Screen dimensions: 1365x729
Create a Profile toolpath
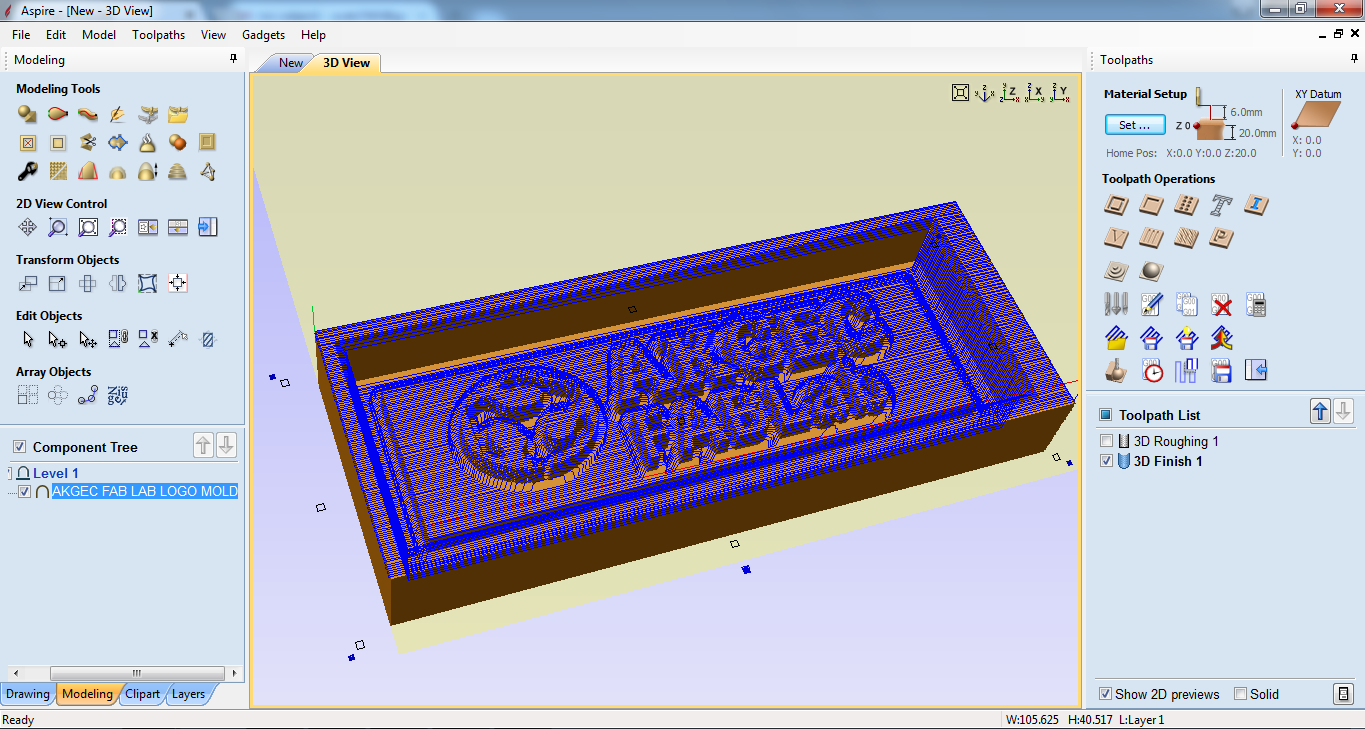tap(1116, 205)
